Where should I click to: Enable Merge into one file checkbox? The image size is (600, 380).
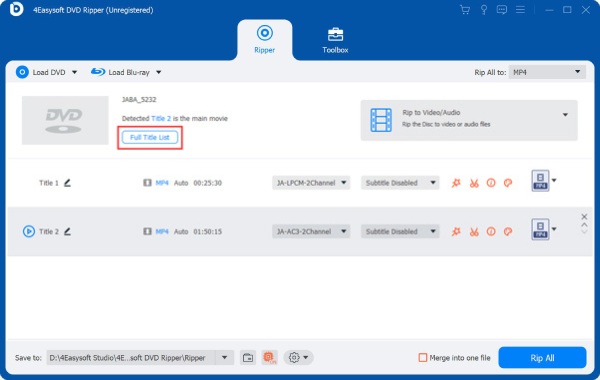[423, 358]
